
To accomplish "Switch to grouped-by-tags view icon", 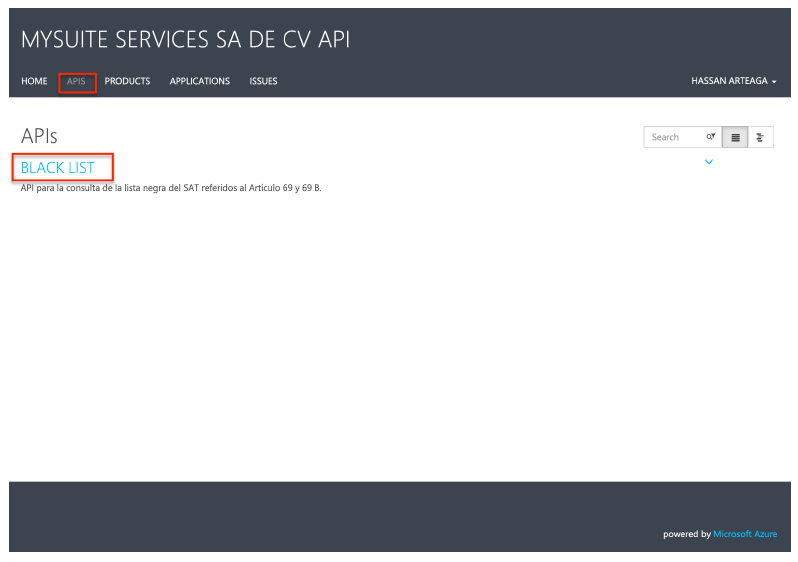I will tap(760, 137).
